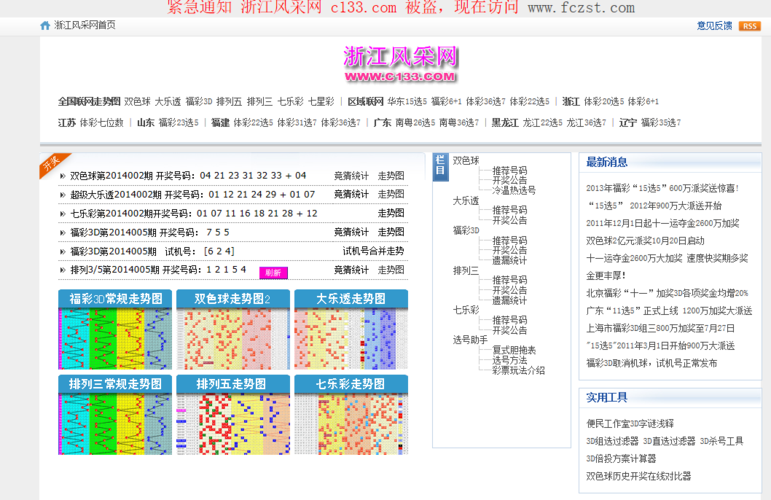771x500 pixels.
Task: Open 南粤26选5 Guangdong link
Action: [x=415, y=123]
